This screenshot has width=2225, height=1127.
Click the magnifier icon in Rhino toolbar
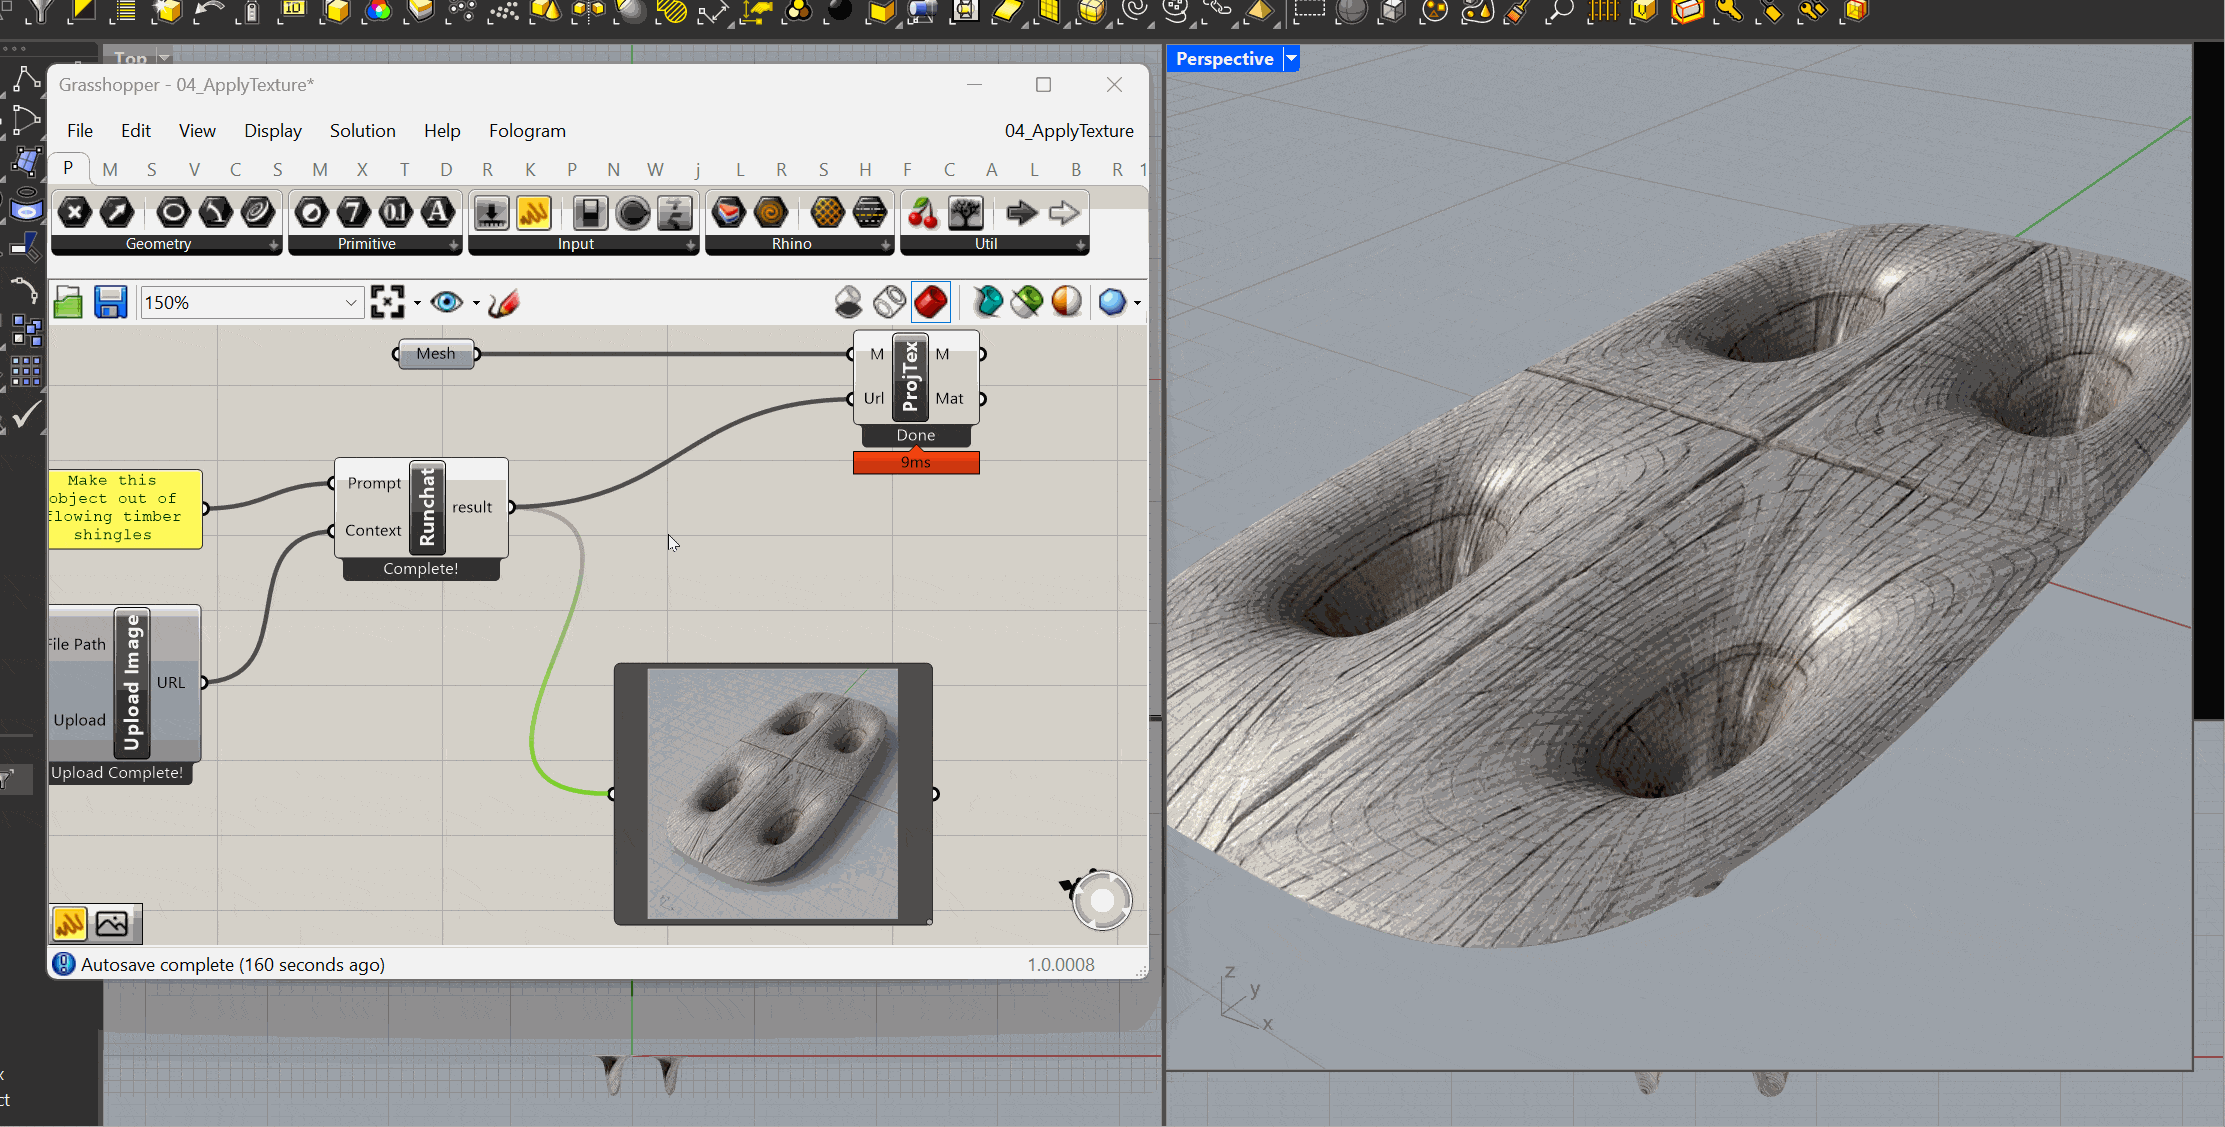point(1558,11)
